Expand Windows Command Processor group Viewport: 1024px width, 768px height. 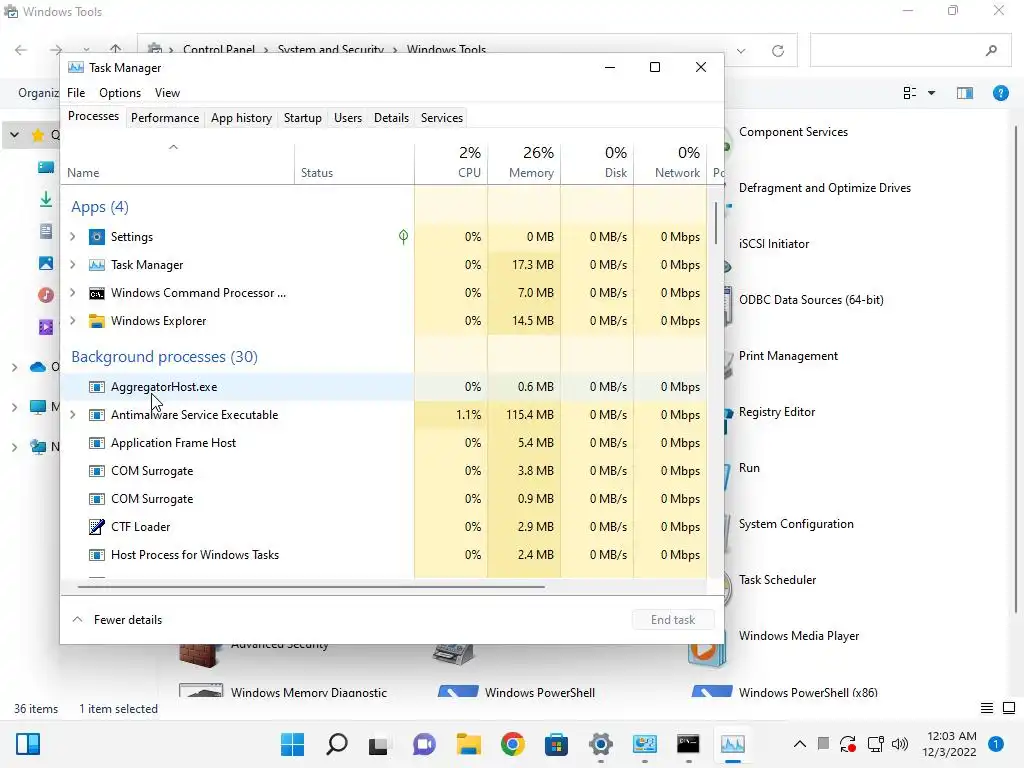point(73,293)
